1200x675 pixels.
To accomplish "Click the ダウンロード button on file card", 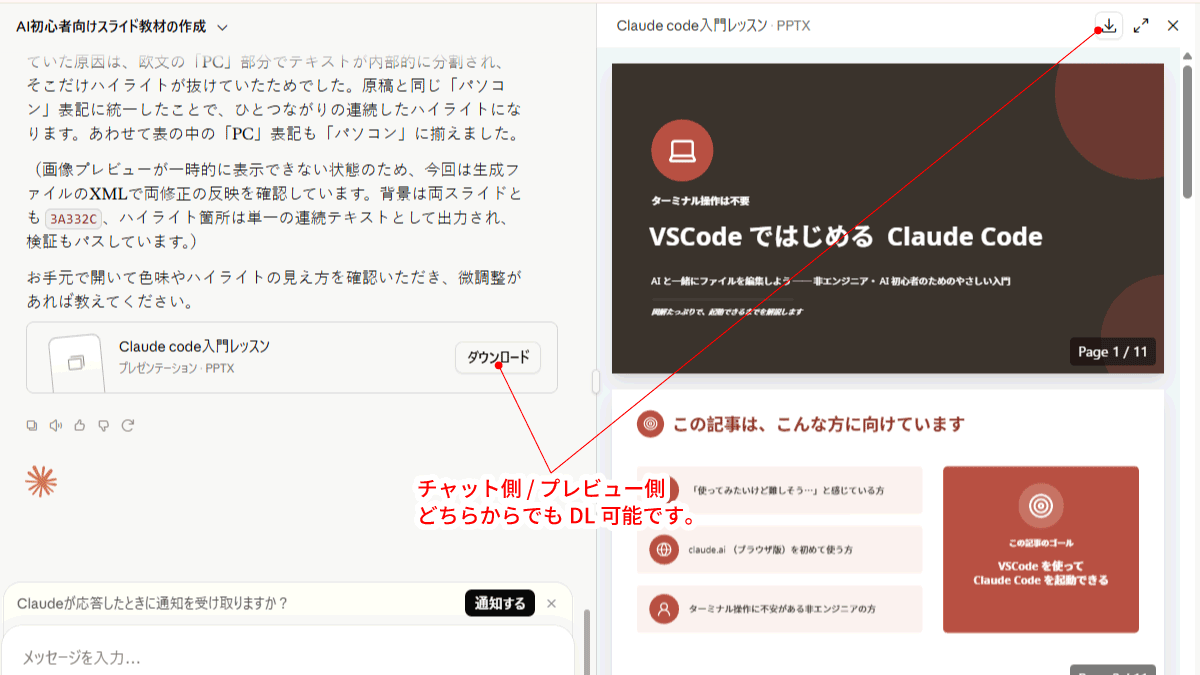I will [x=498, y=358].
